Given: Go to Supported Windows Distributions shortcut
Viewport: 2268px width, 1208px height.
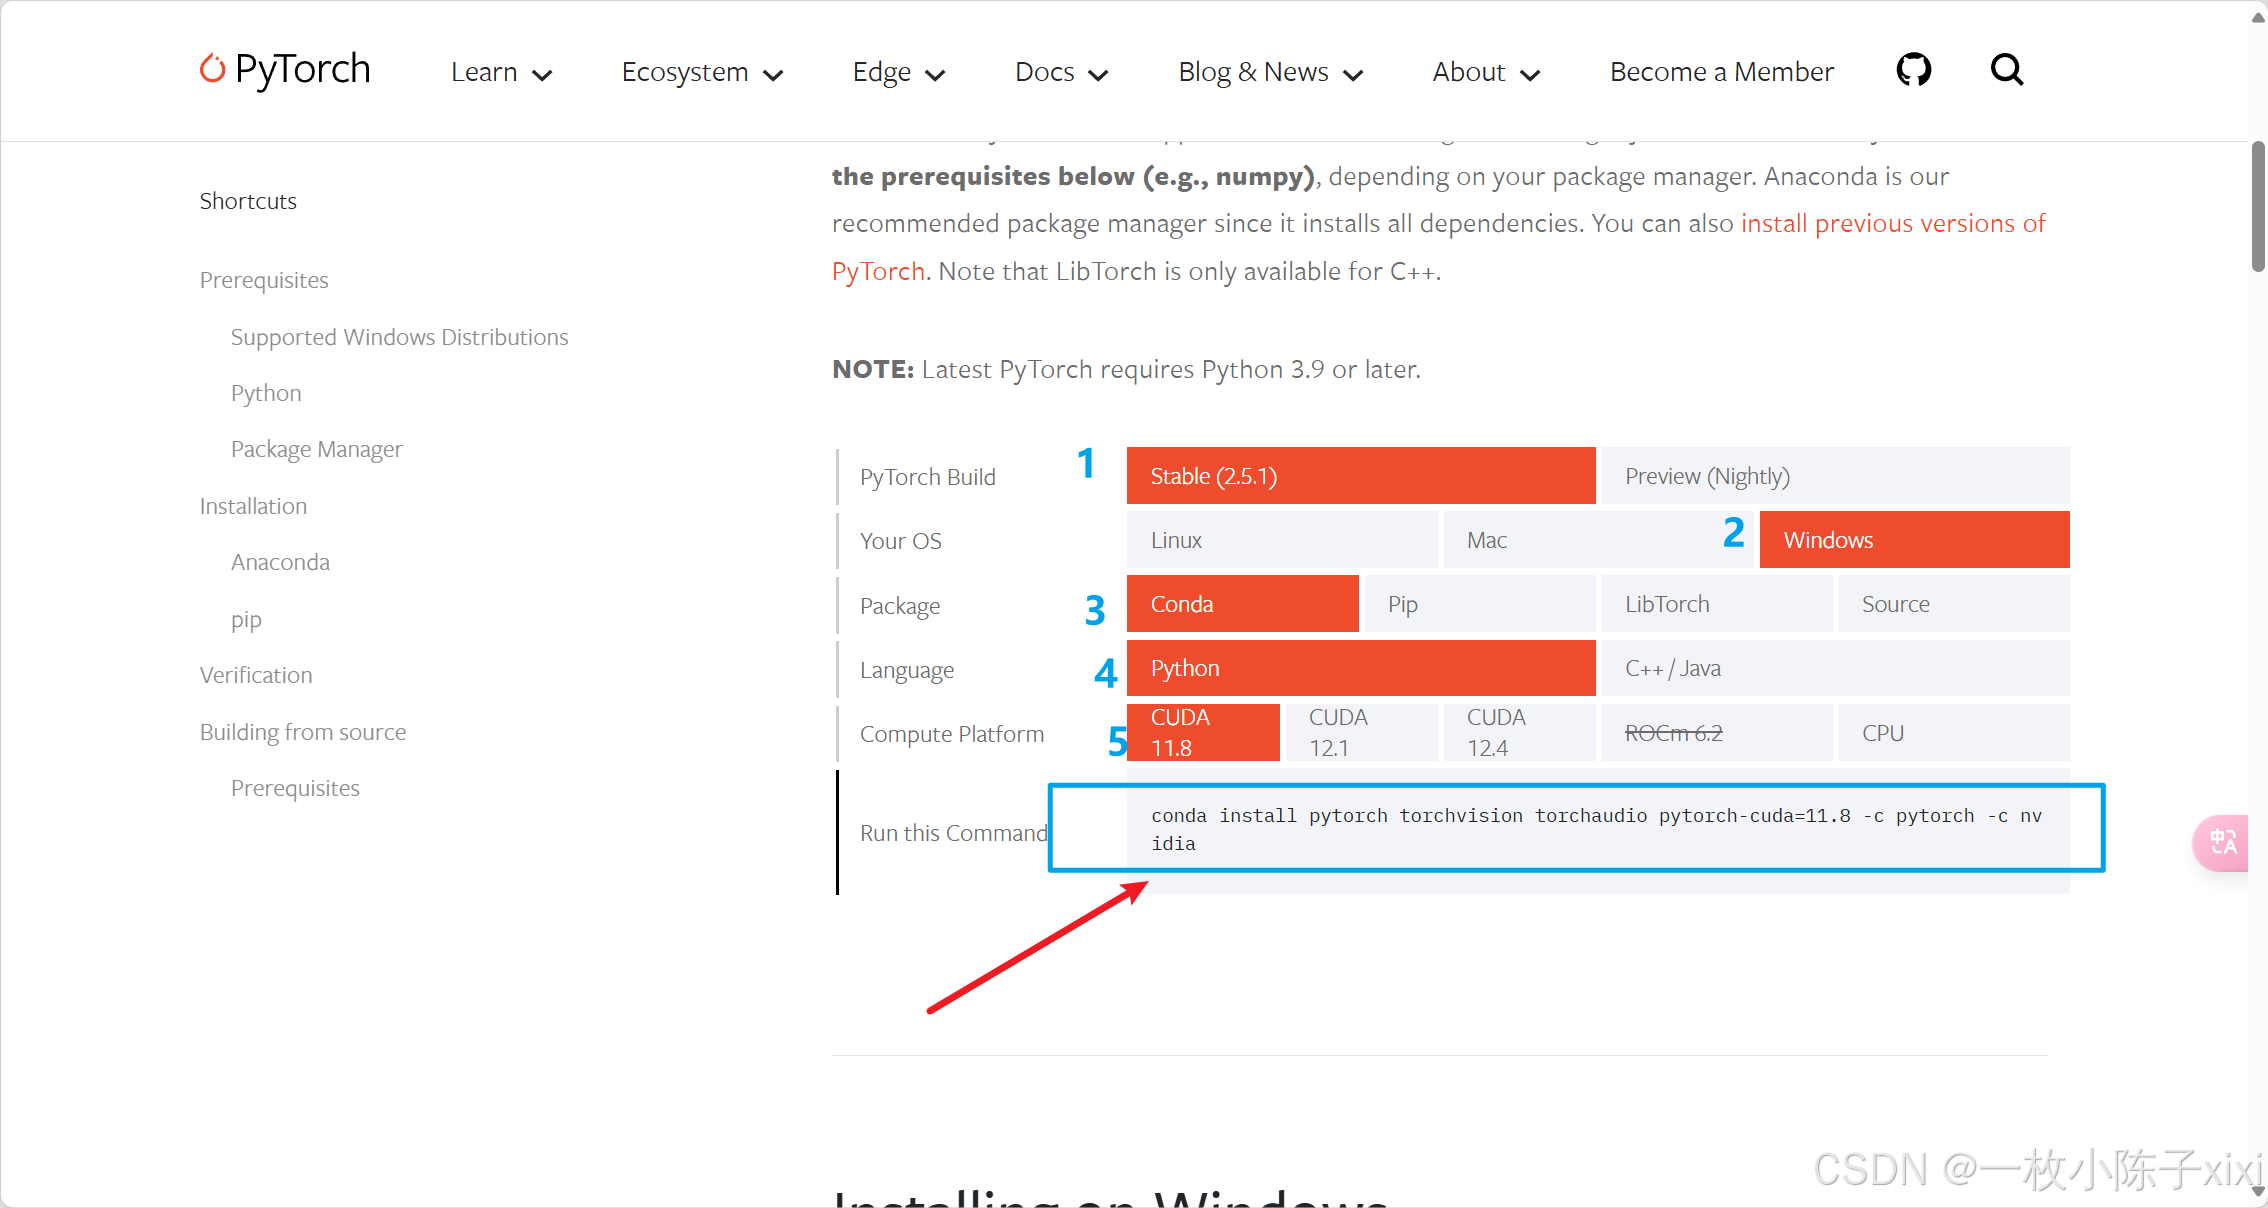Looking at the screenshot, I should click(399, 337).
